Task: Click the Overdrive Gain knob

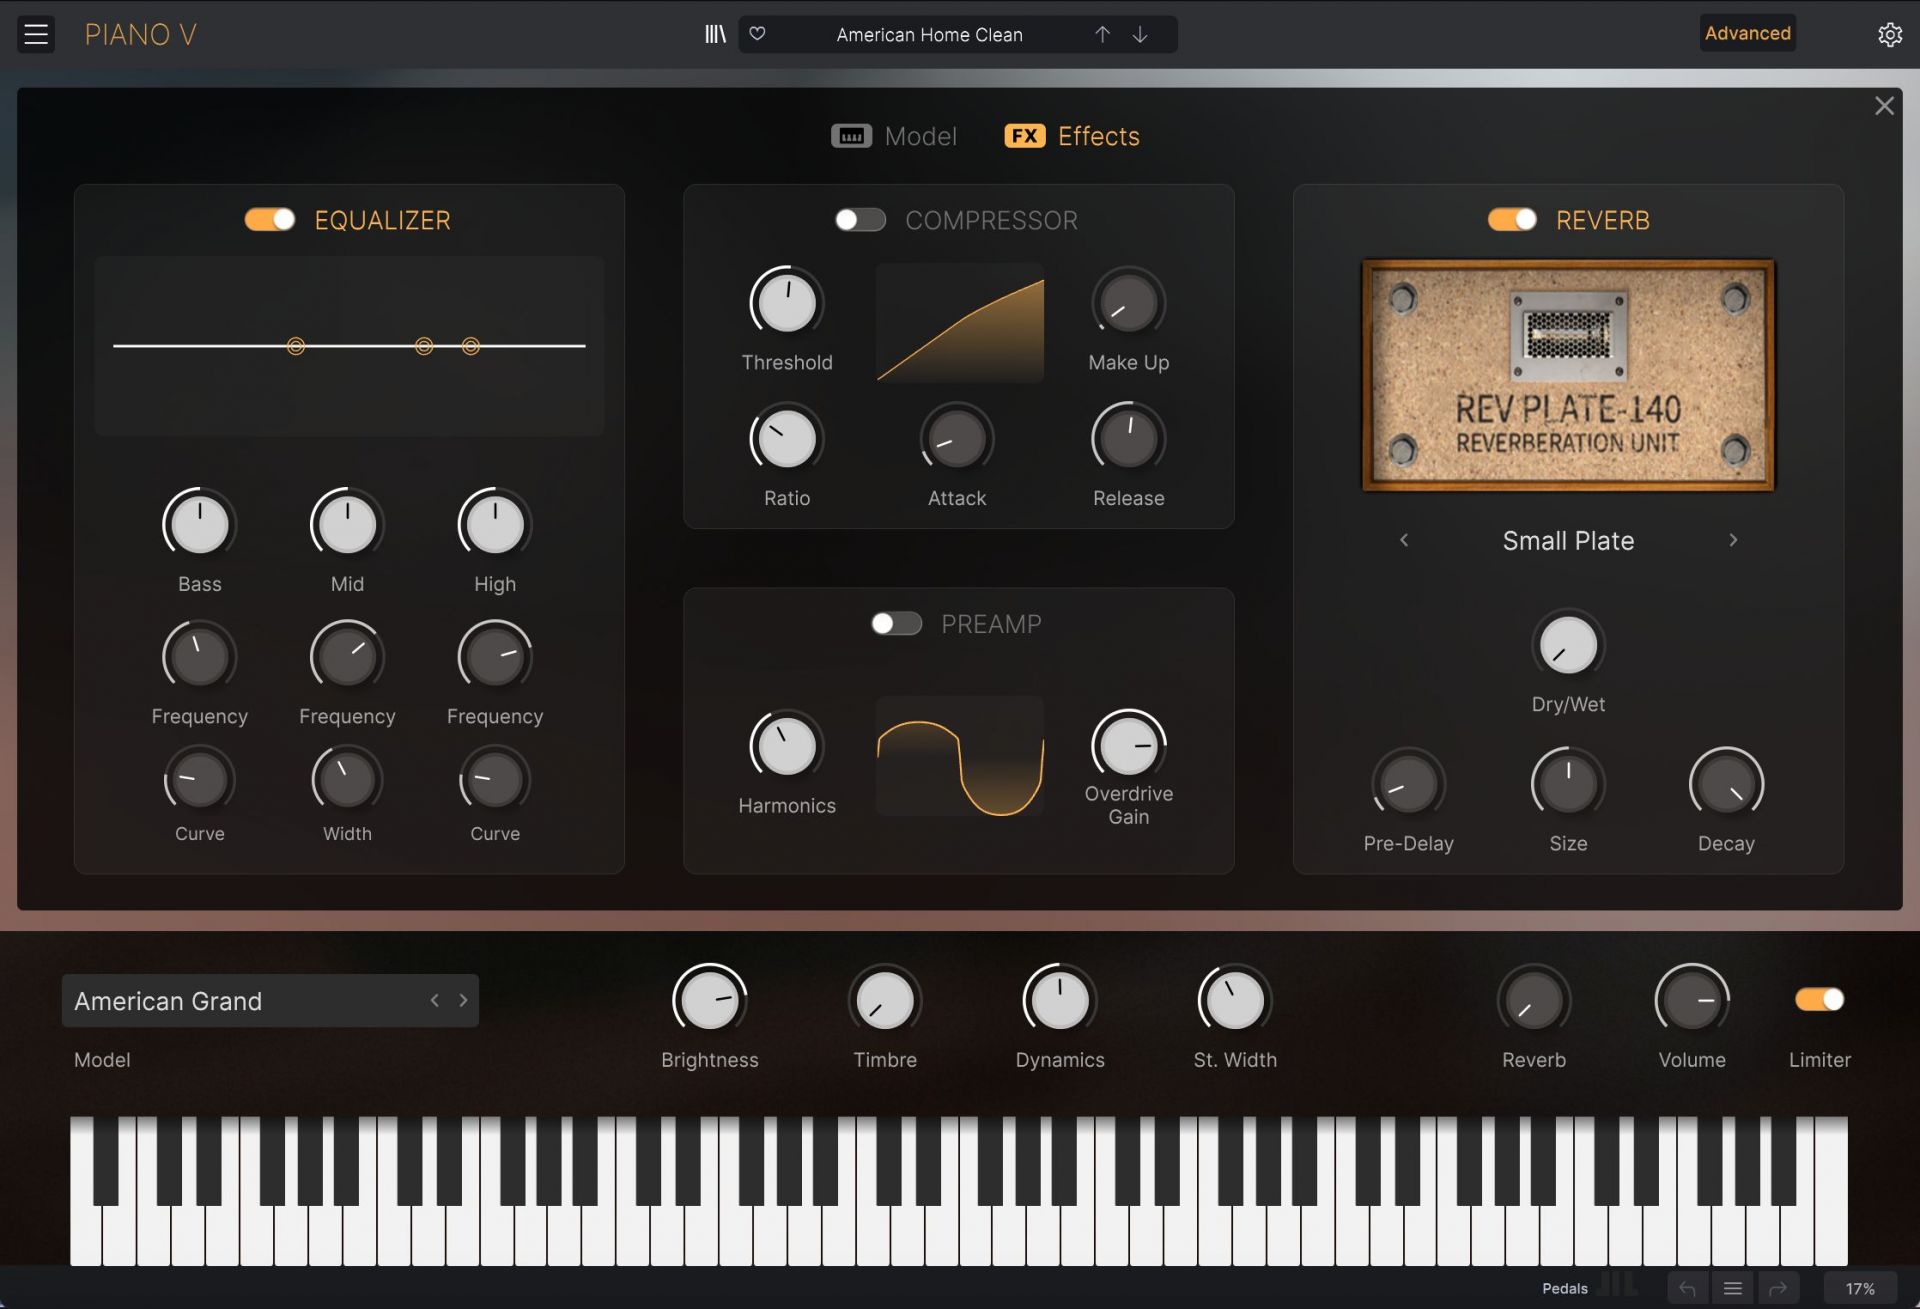Action: tap(1129, 745)
